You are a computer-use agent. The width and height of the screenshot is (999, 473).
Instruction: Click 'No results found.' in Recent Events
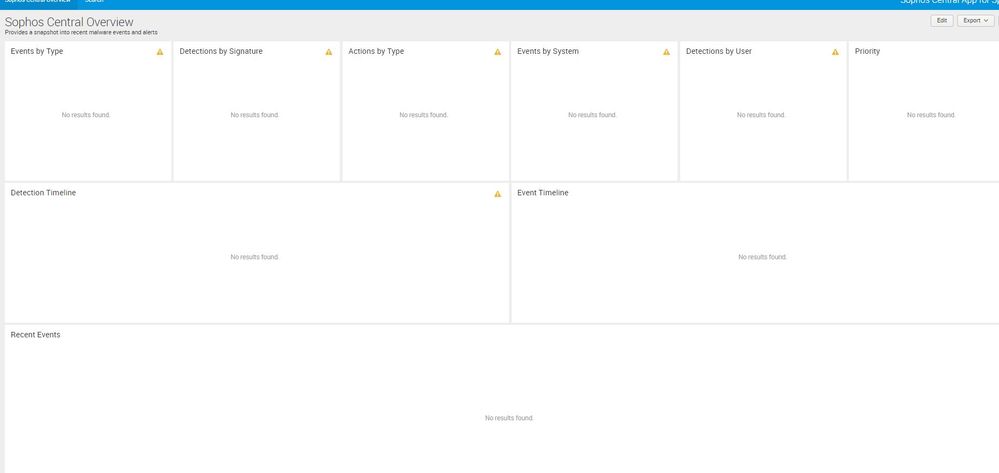pyautogui.click(x=509, y=418)
